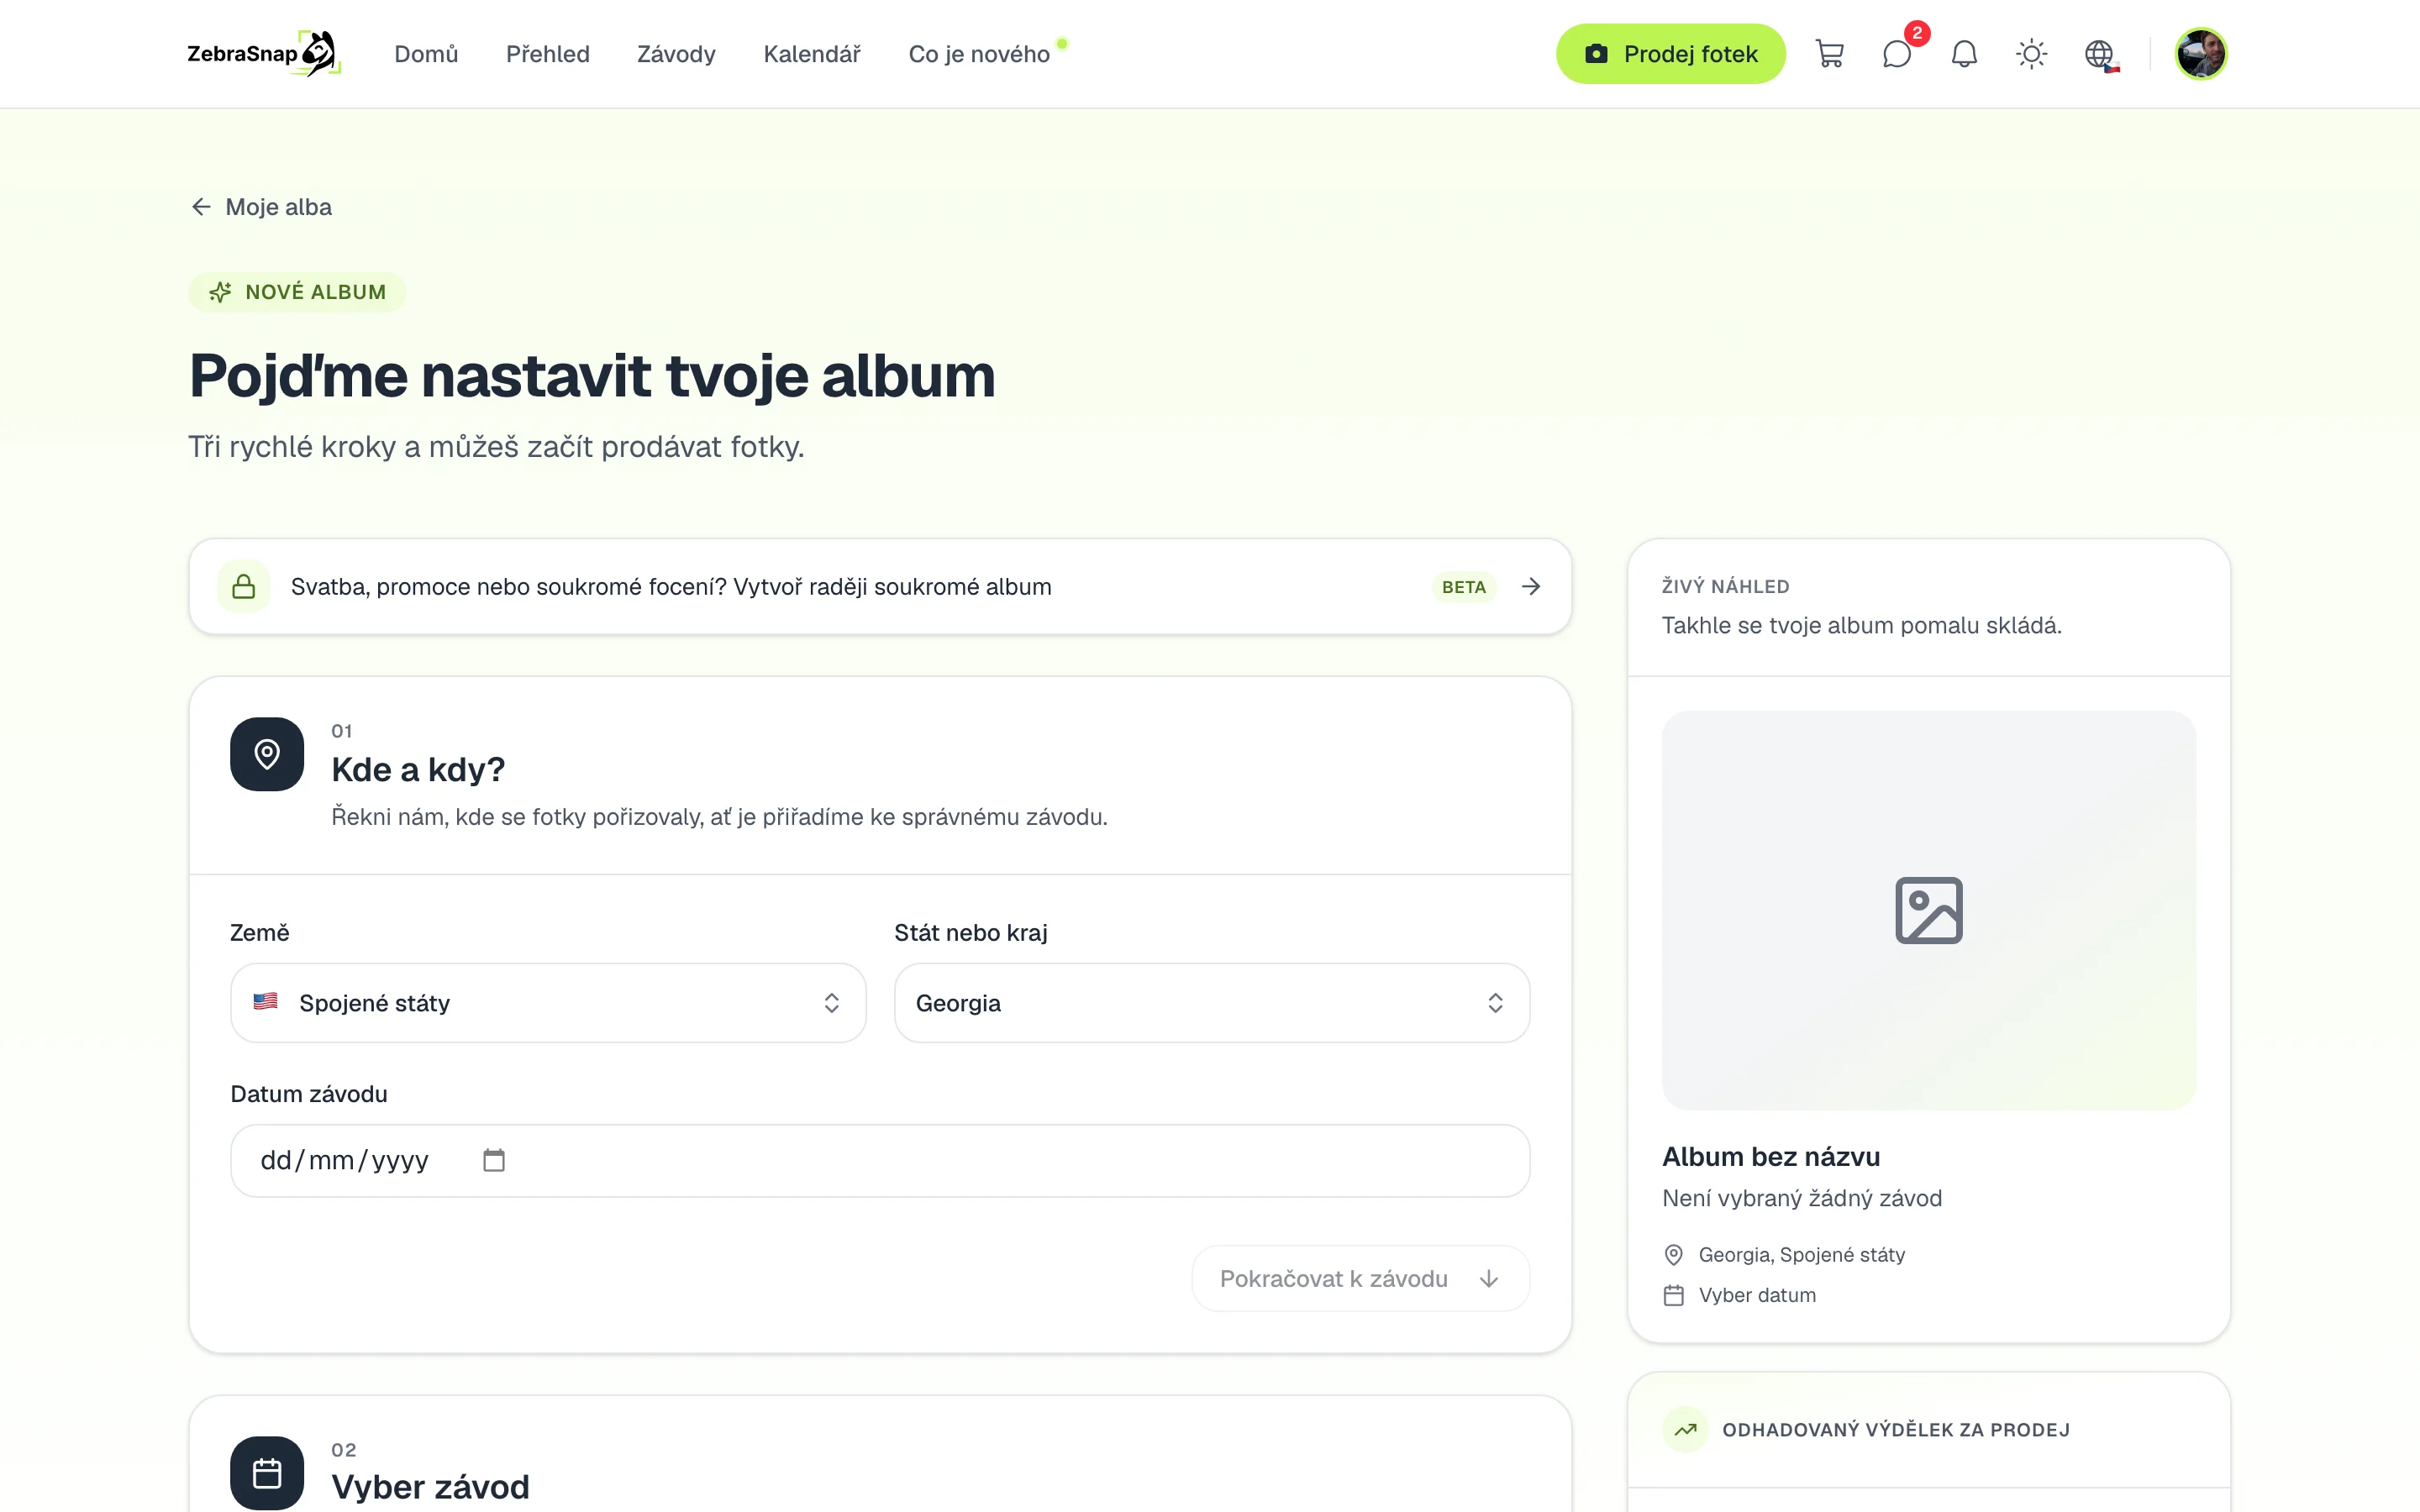Click 'Georgia, Spojené státy' location in preview

coord(1801,1254)
